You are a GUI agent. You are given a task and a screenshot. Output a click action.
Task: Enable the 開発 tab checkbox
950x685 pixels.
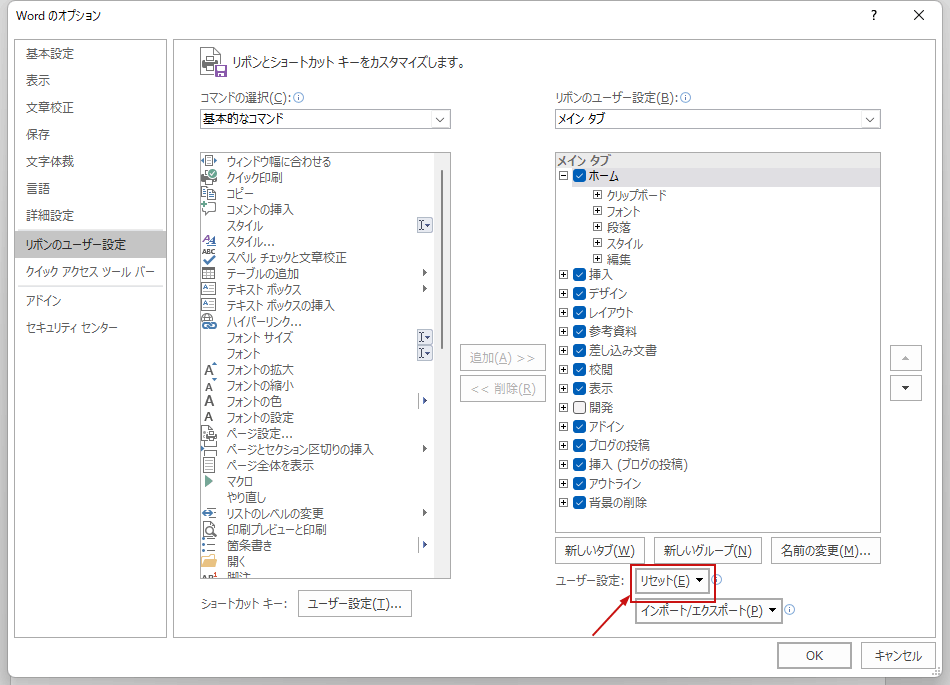click(579, 407)
